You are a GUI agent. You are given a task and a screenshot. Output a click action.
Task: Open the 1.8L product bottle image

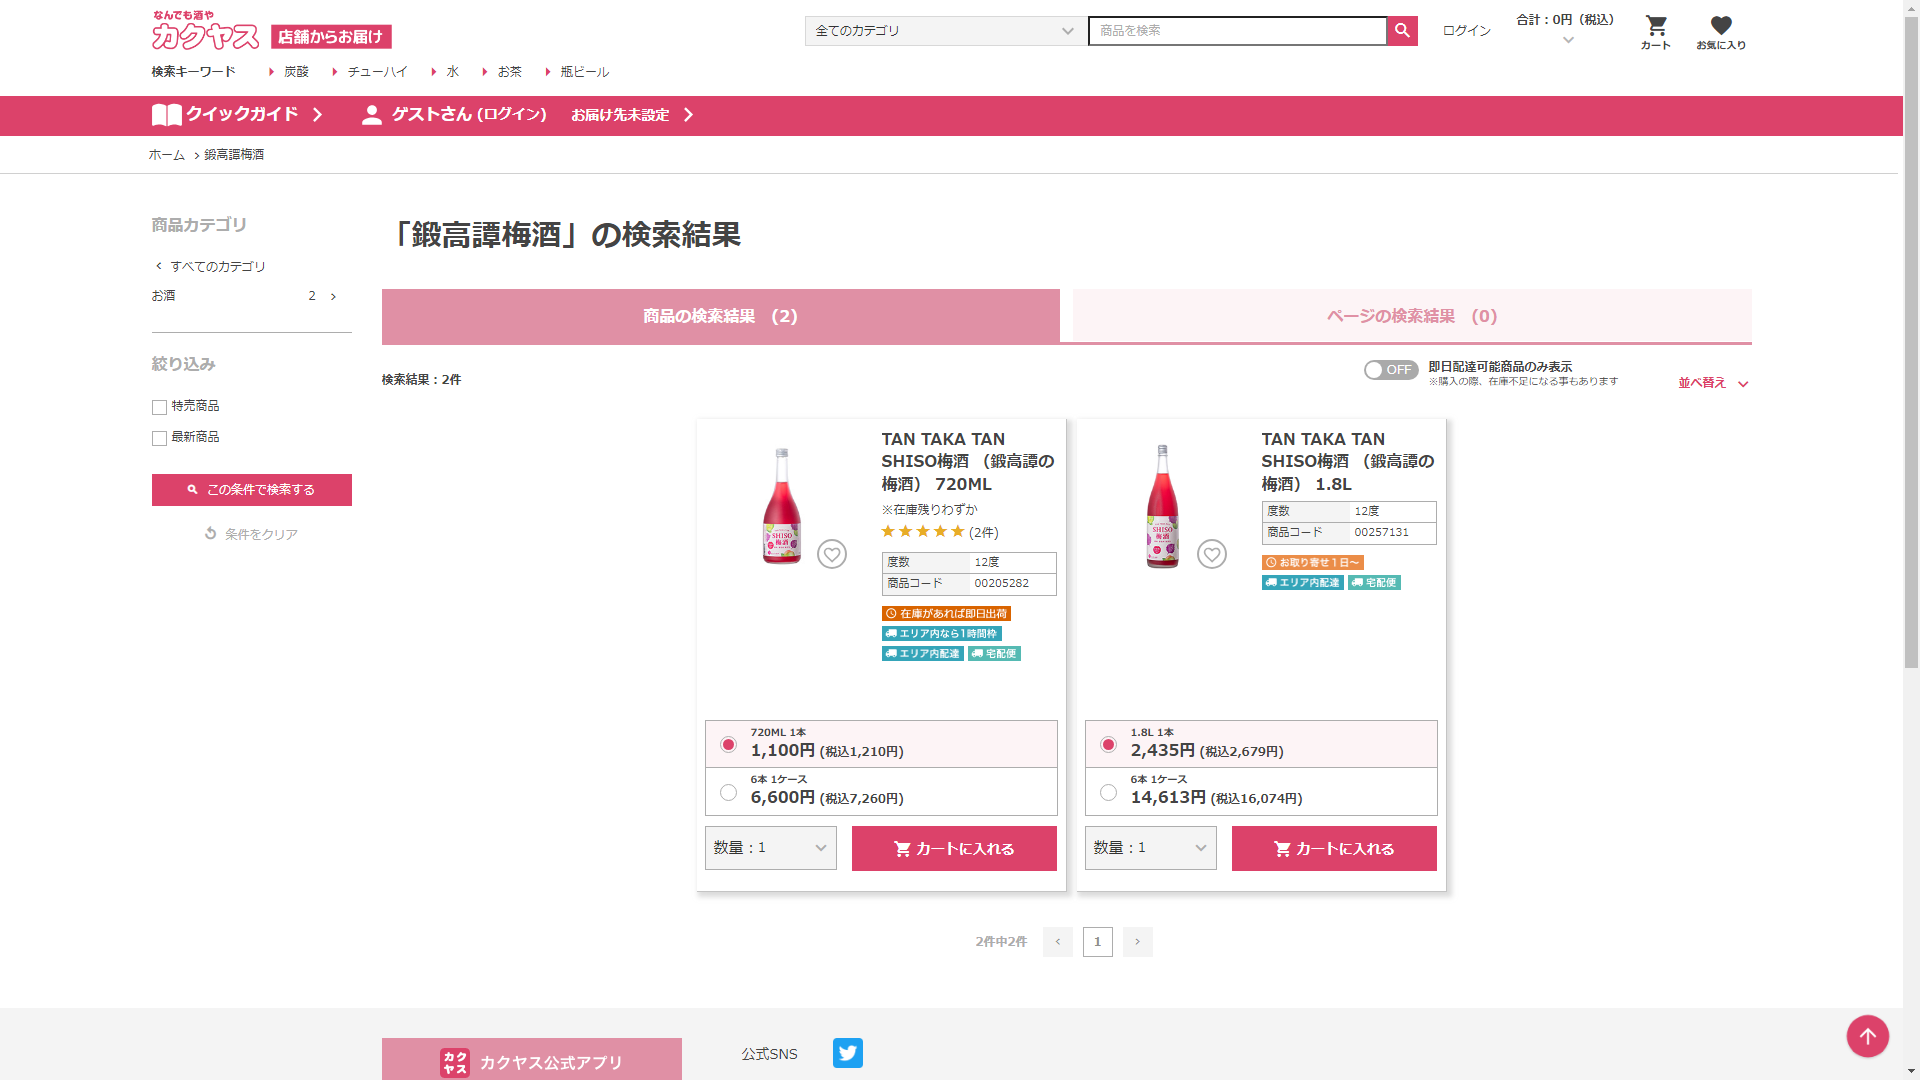click(x=1162, y=506)
